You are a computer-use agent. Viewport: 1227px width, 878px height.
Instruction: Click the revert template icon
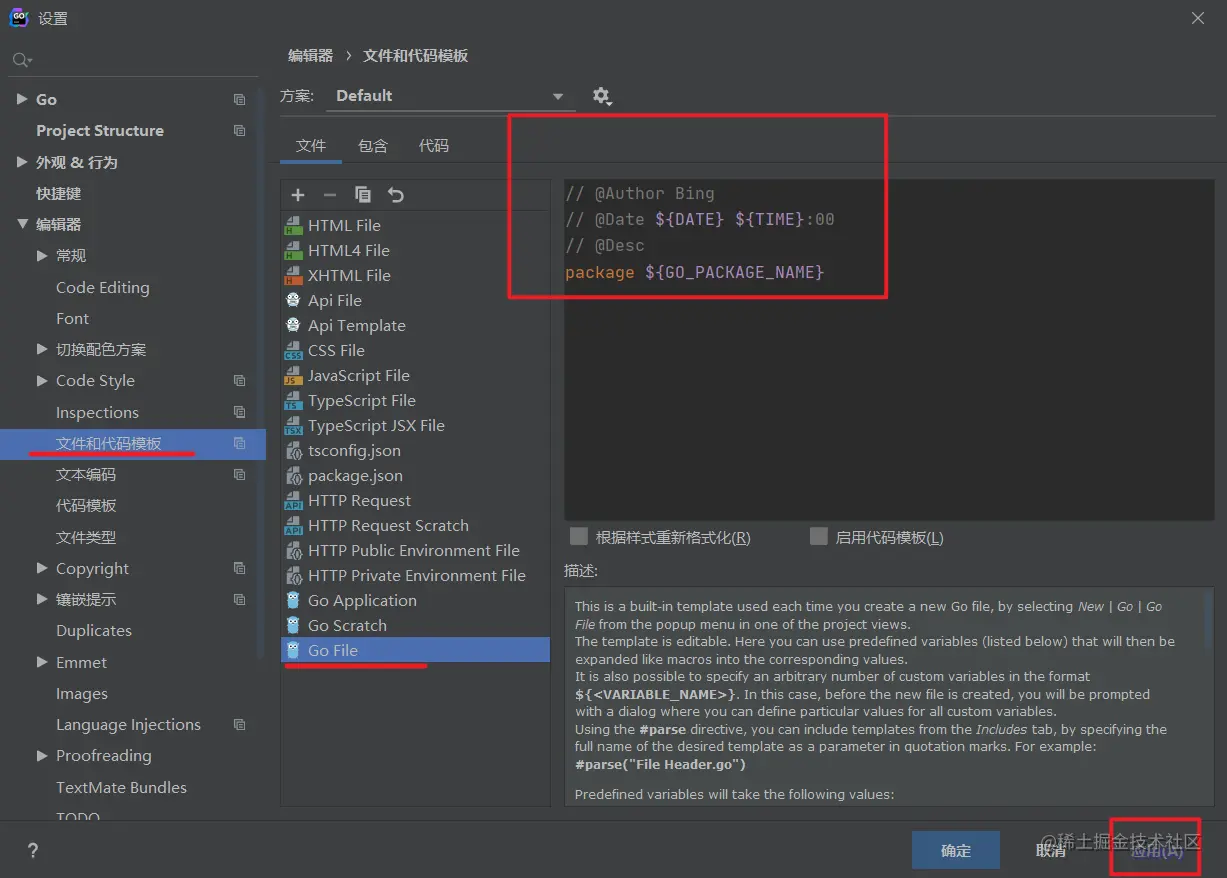[x=396, y=195]
